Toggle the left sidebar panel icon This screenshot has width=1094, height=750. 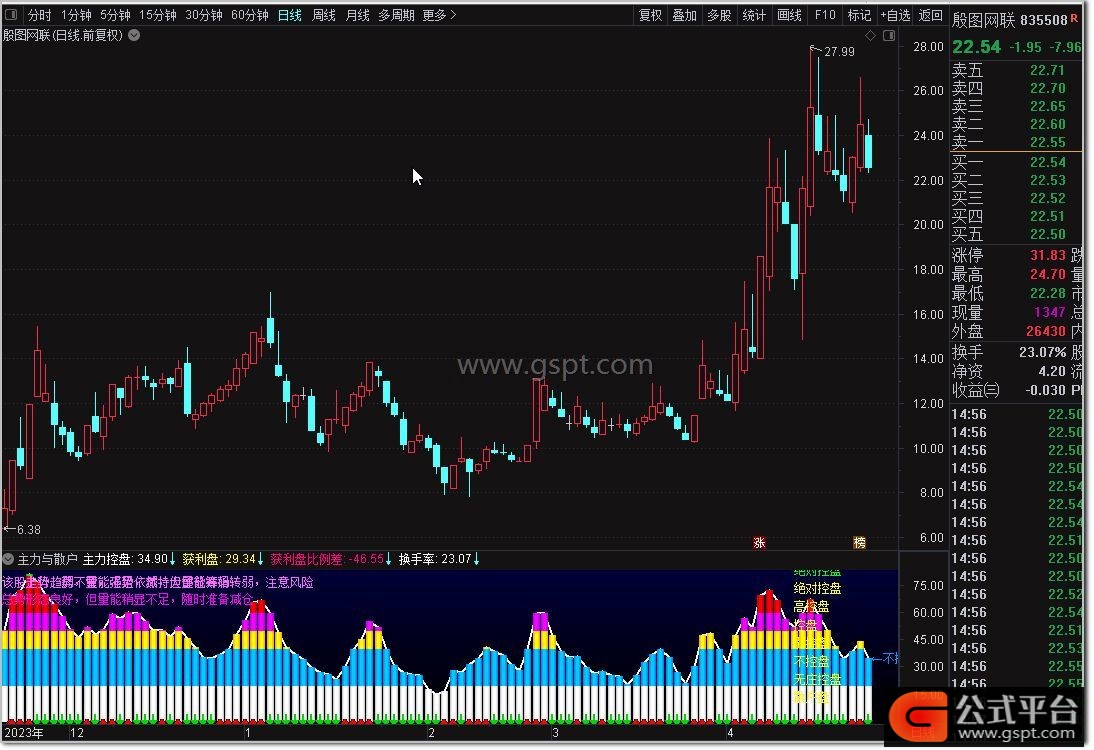point(11,14)
